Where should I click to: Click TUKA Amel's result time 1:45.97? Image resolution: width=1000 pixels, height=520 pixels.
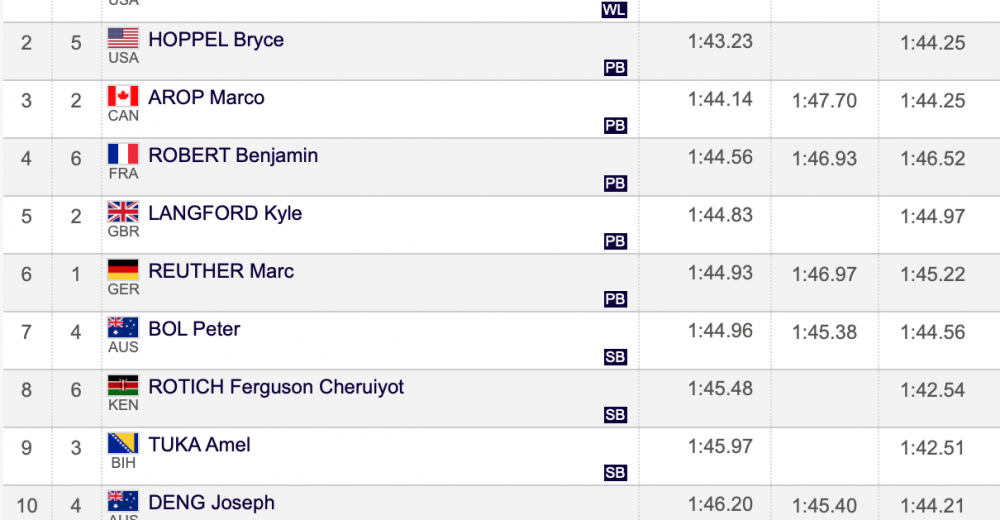(x=720, y=447)
